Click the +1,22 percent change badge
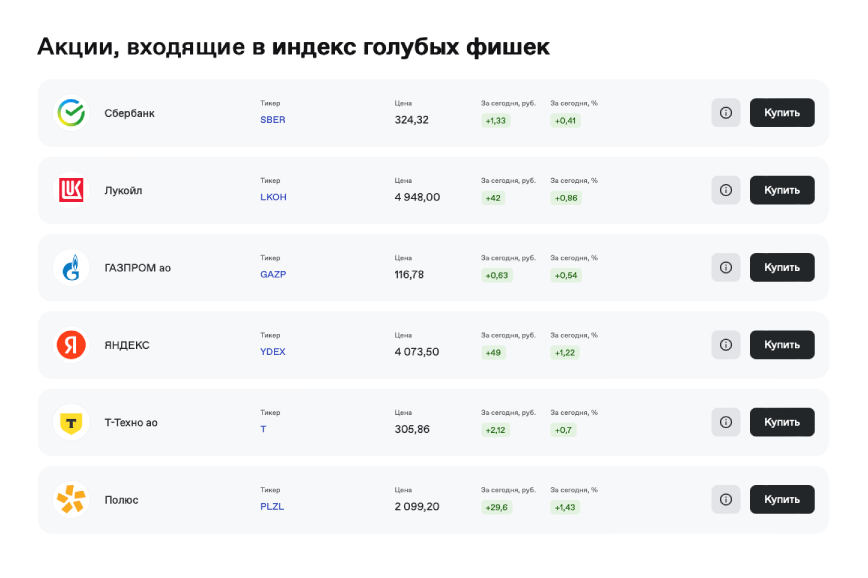The width and height of the screenshot is (868, 578). point(565,353)
